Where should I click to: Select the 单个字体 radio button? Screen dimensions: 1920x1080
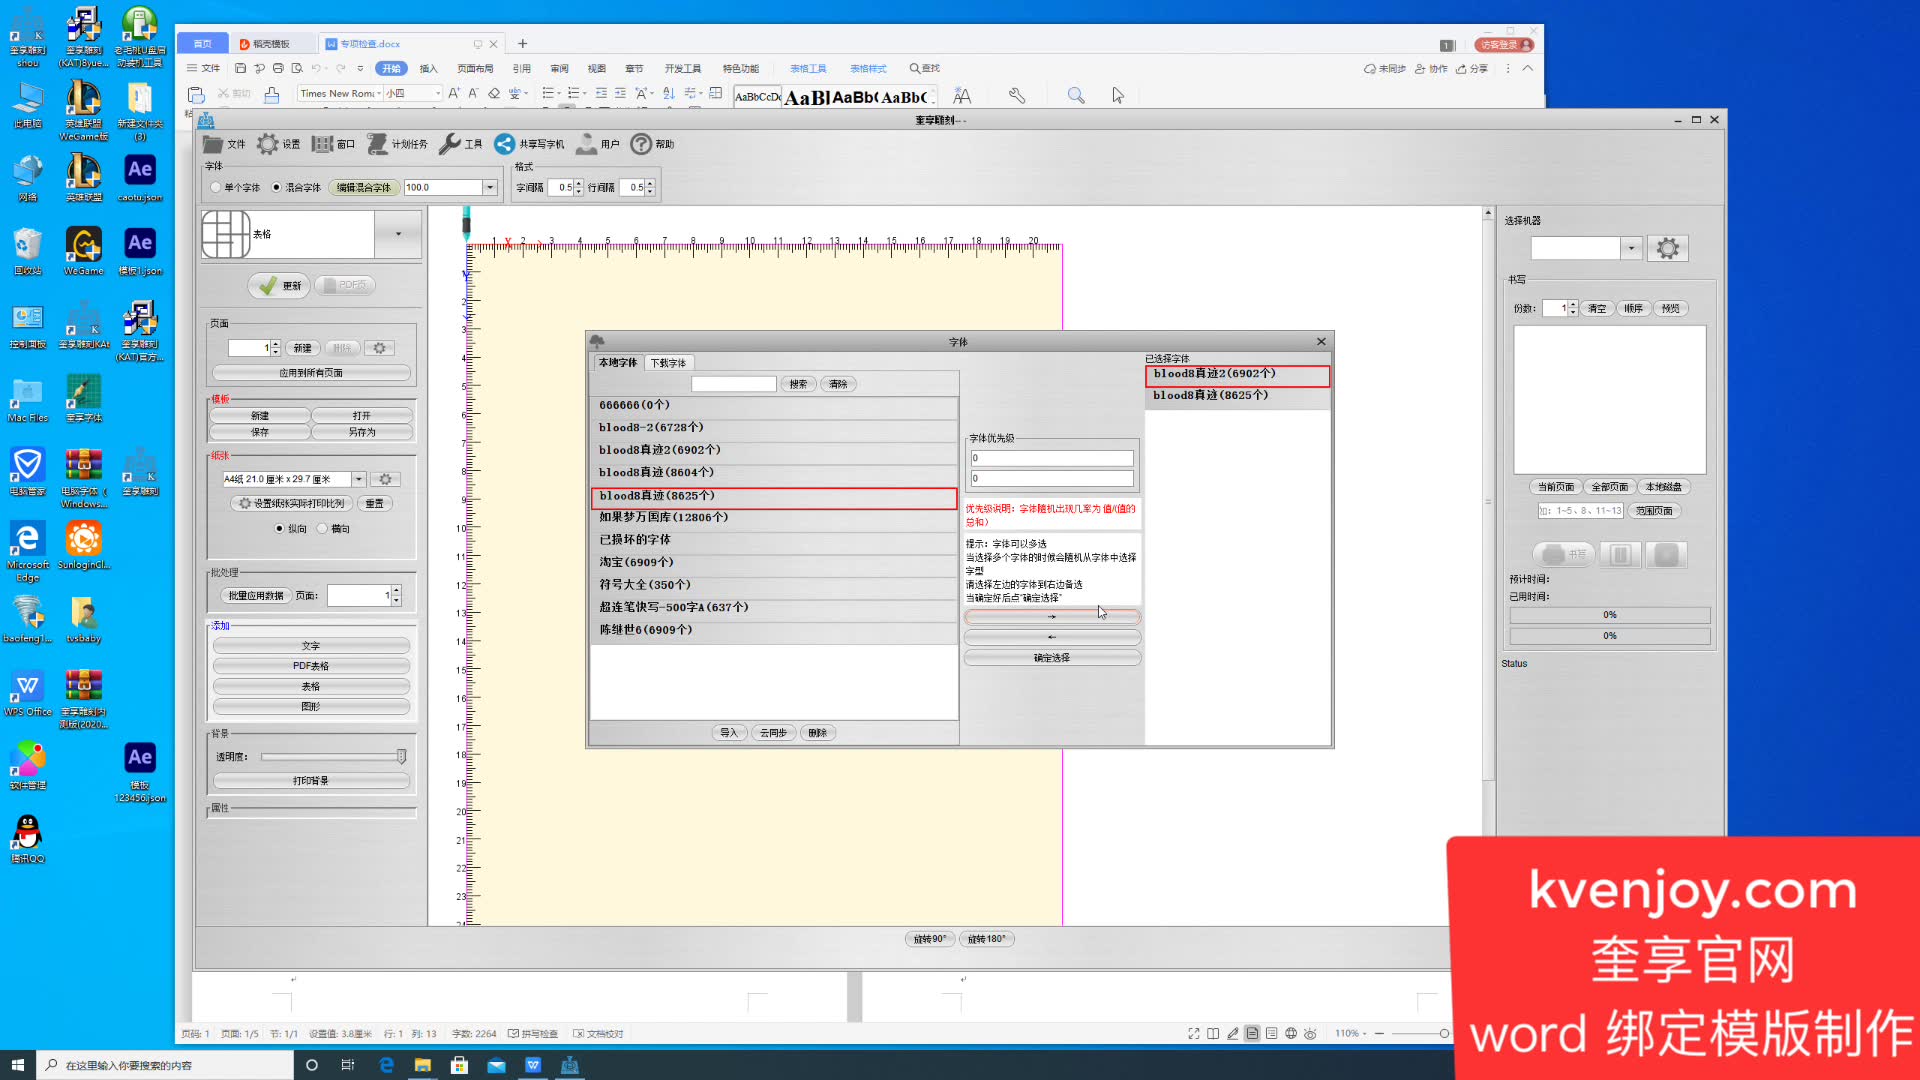click(x=216, y=187)
